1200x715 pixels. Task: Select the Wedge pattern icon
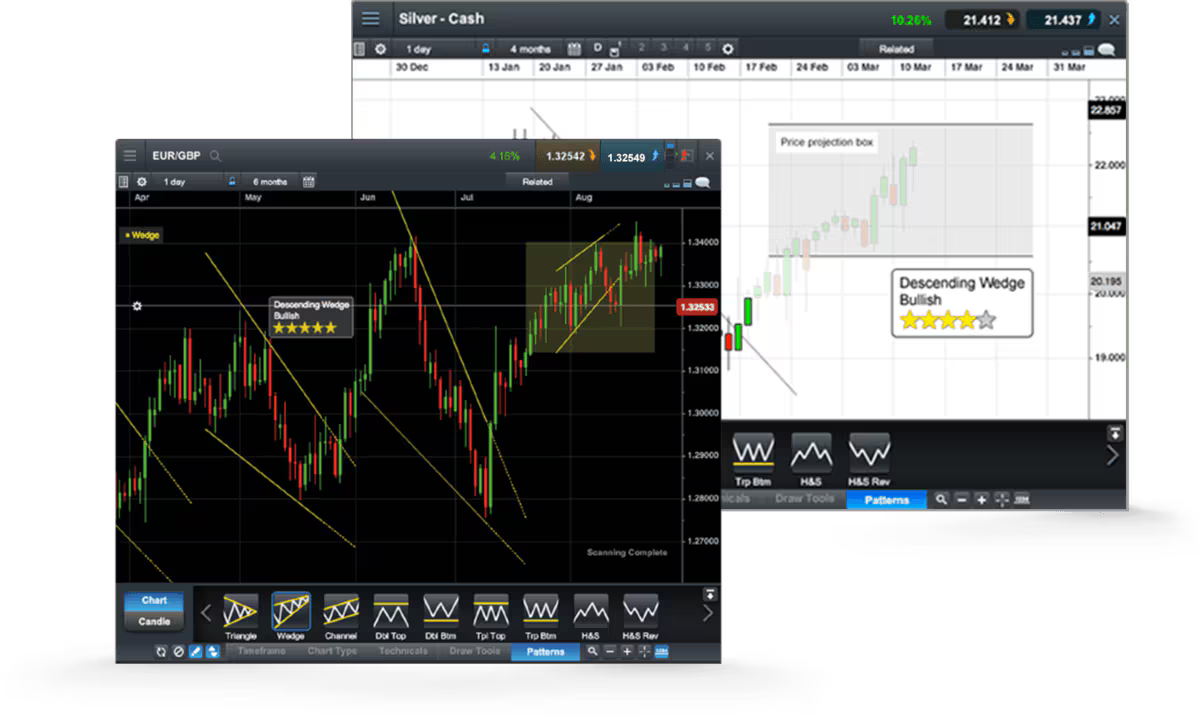point(290,611)
